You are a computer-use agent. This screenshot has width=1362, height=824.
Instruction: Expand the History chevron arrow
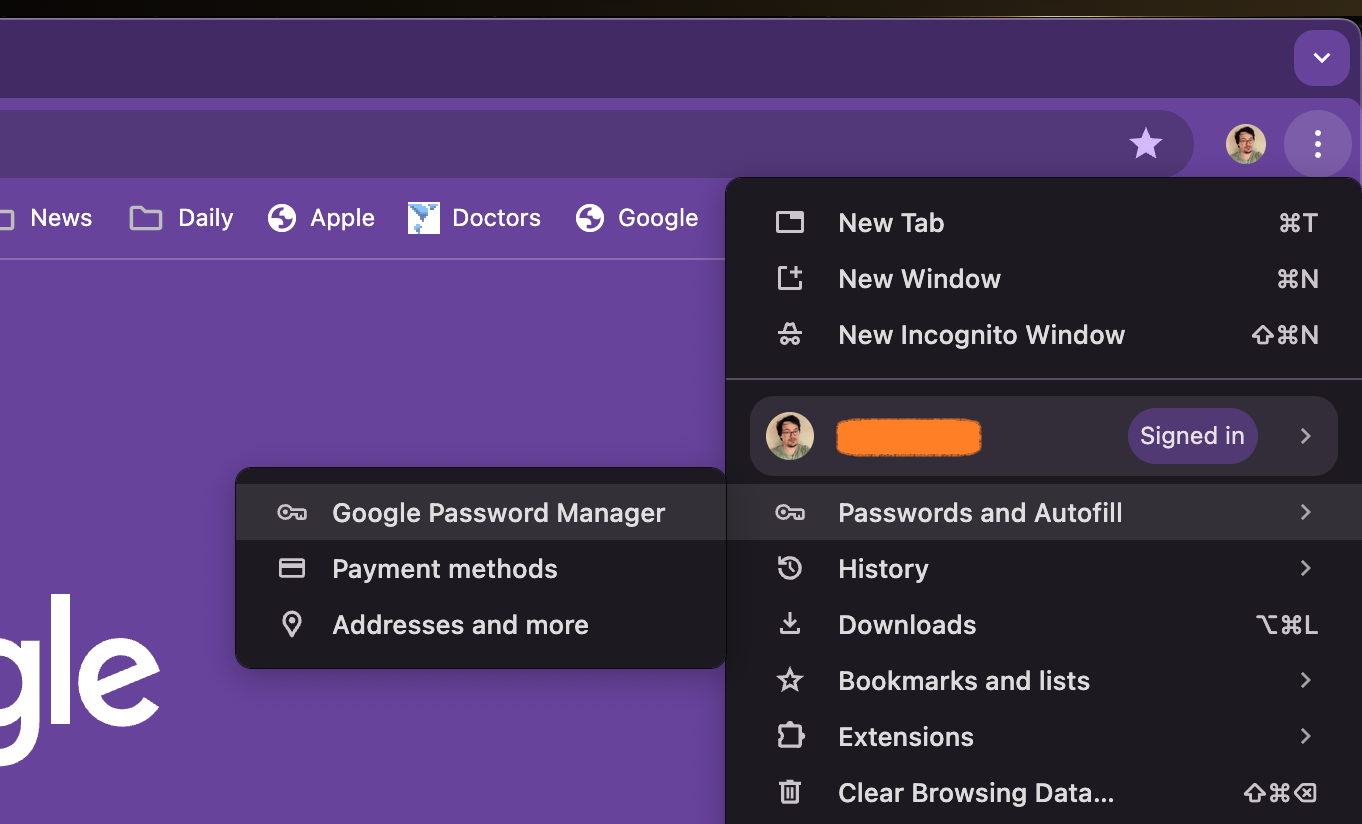[1305, 568]
